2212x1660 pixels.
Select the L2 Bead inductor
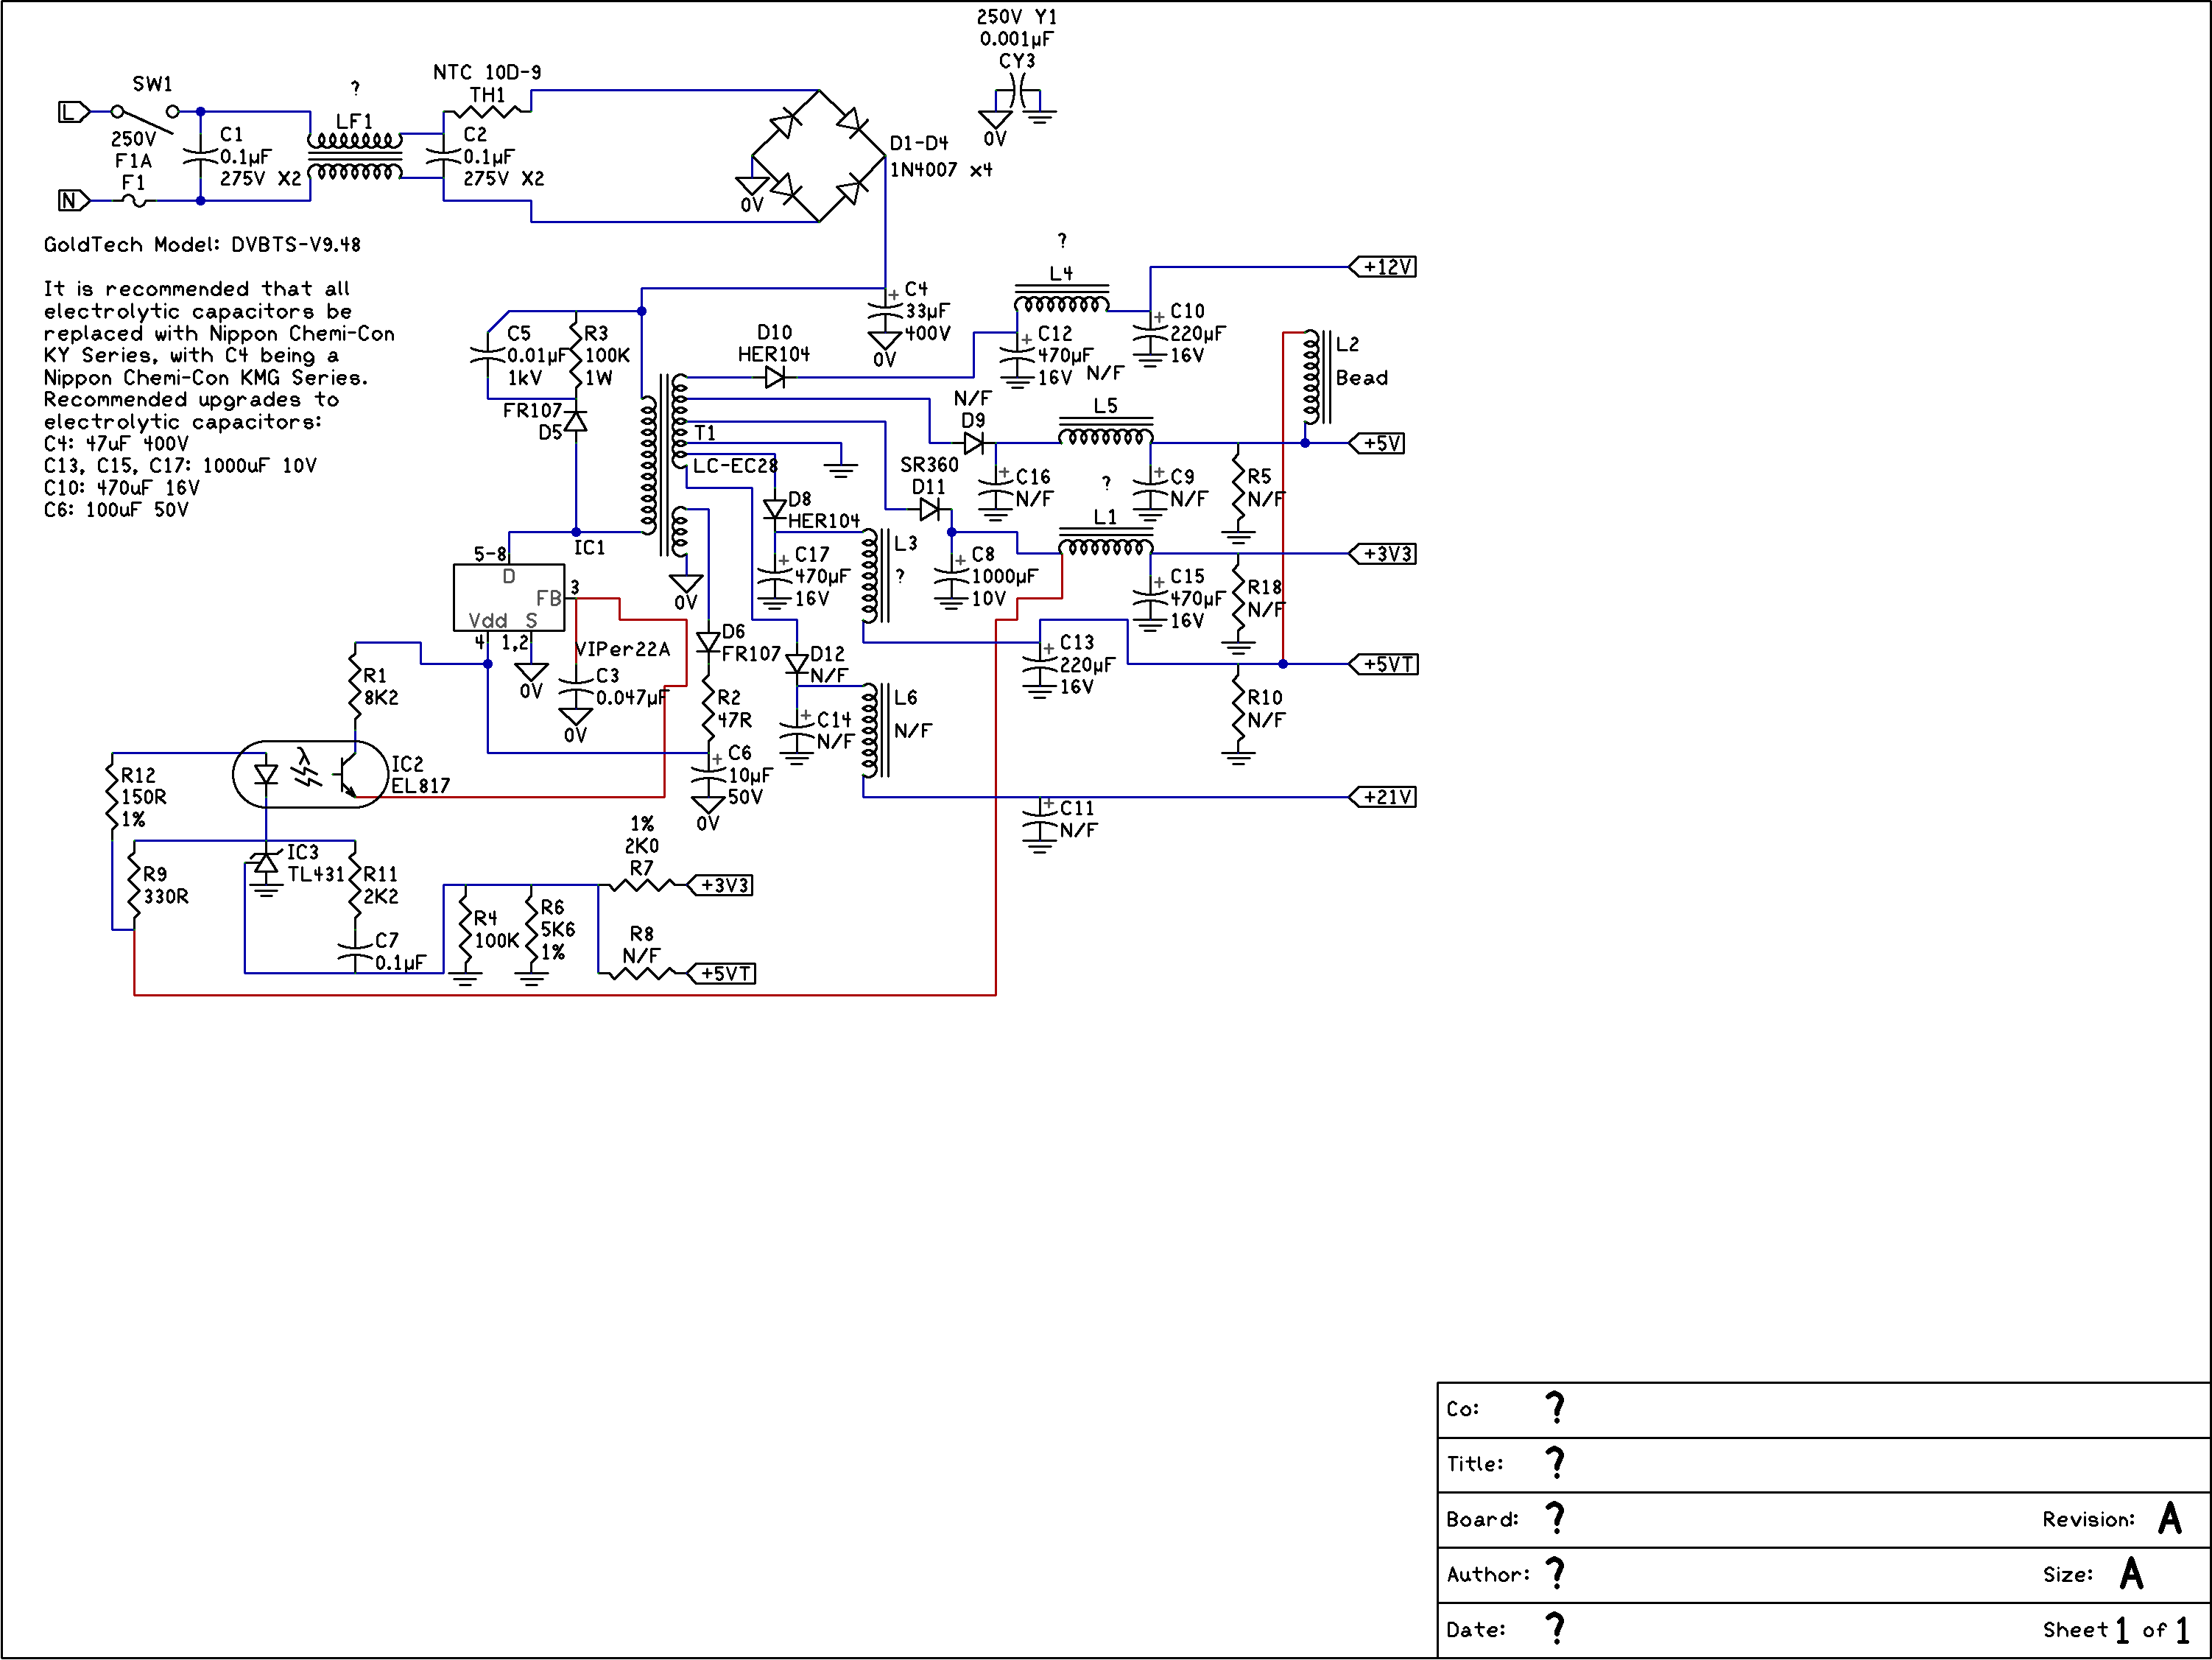[1316, 378]
